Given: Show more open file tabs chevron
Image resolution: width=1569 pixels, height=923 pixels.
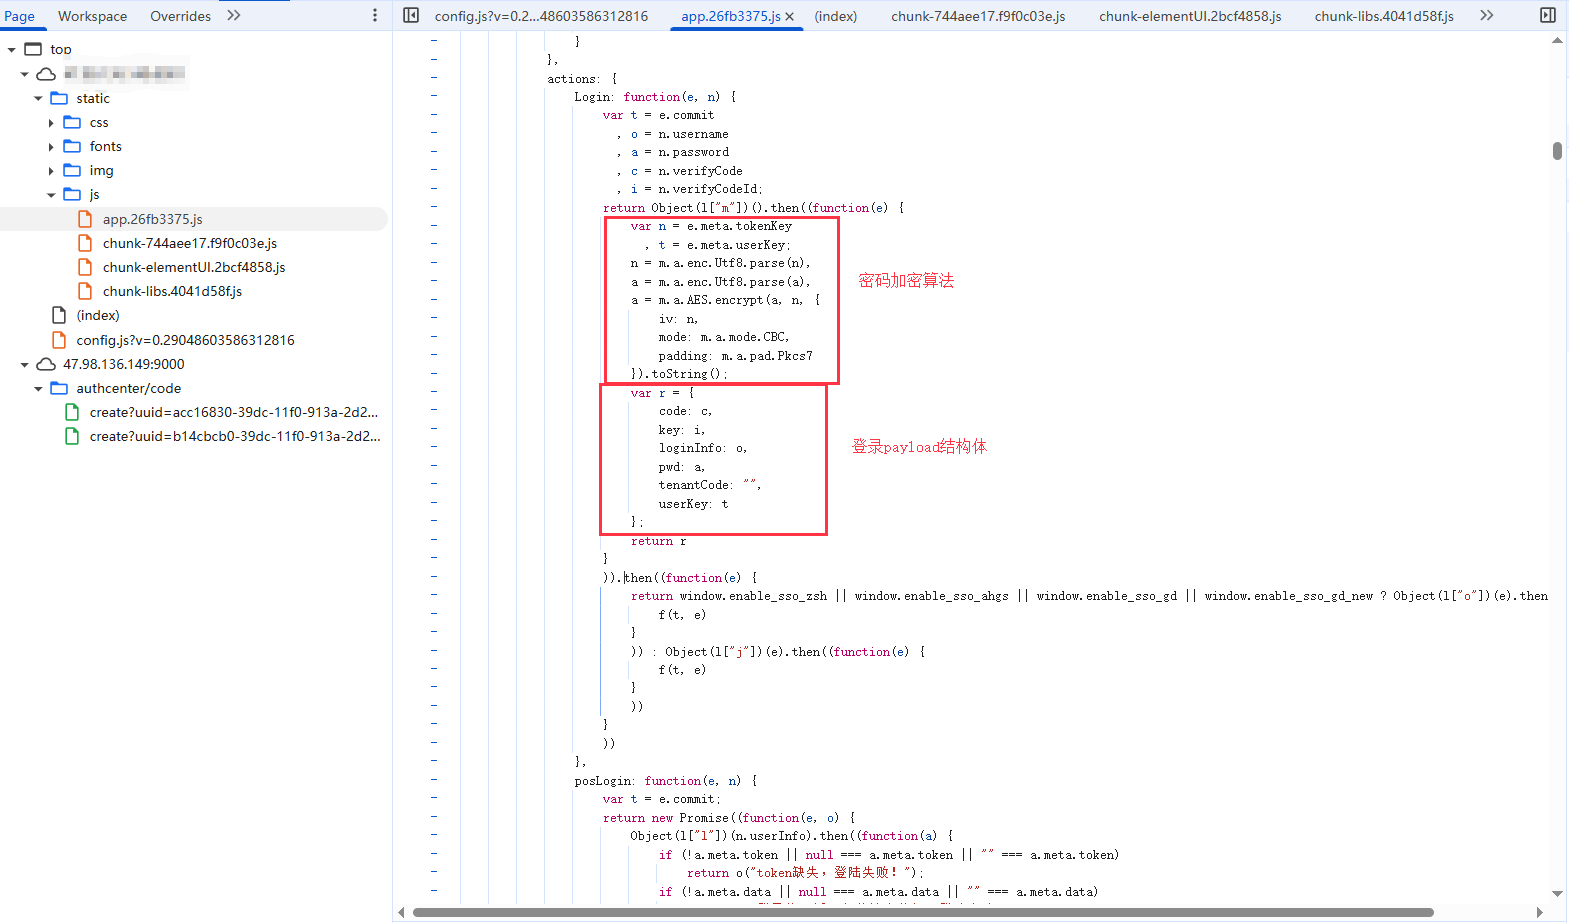Looking at the screenshot, I should click(x=1487, y=16).
